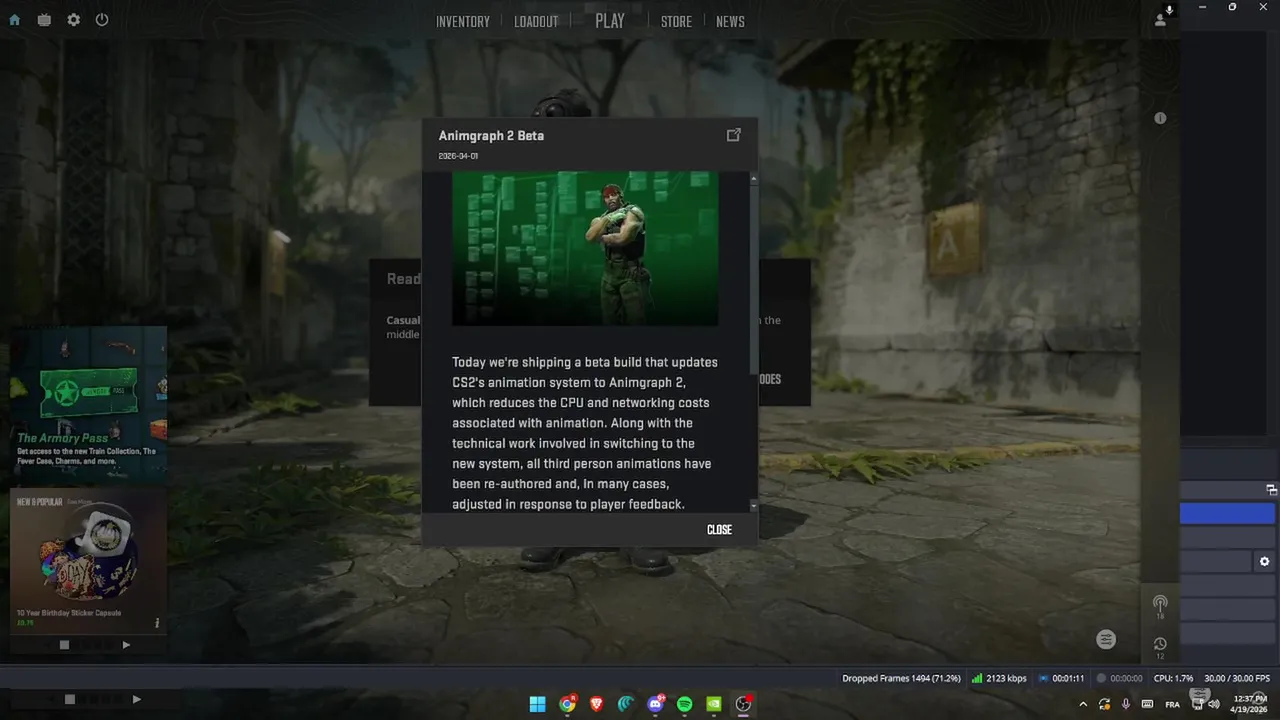Open Animgraph 2 Beta post in browser
This screenshot has width=1280, height=720.
click(x=733, y=135)
